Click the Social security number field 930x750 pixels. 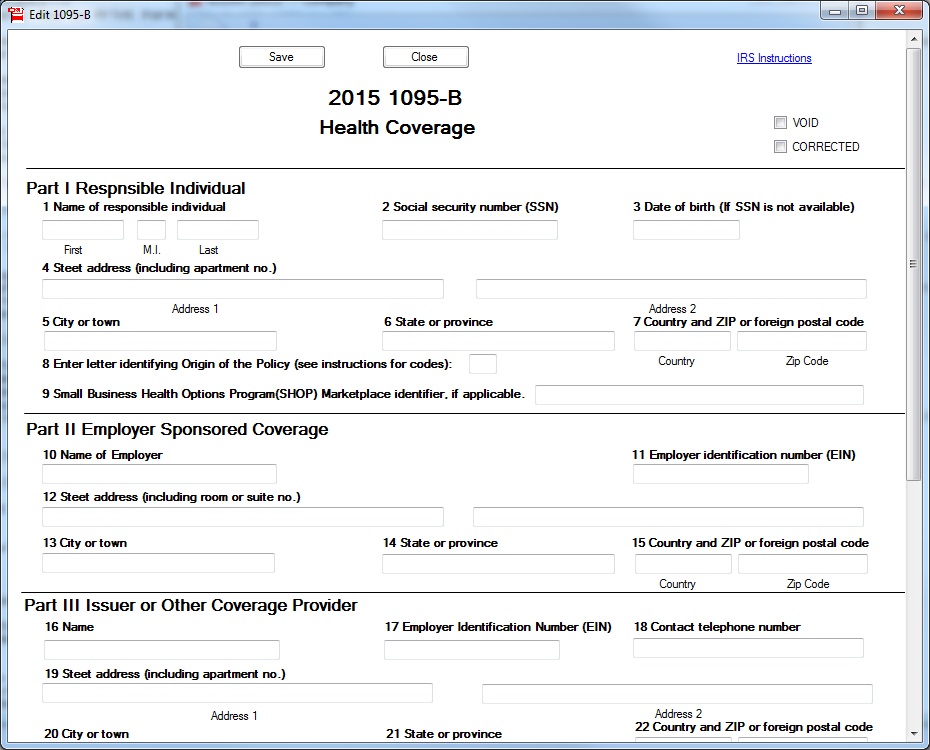coord(469,229)
